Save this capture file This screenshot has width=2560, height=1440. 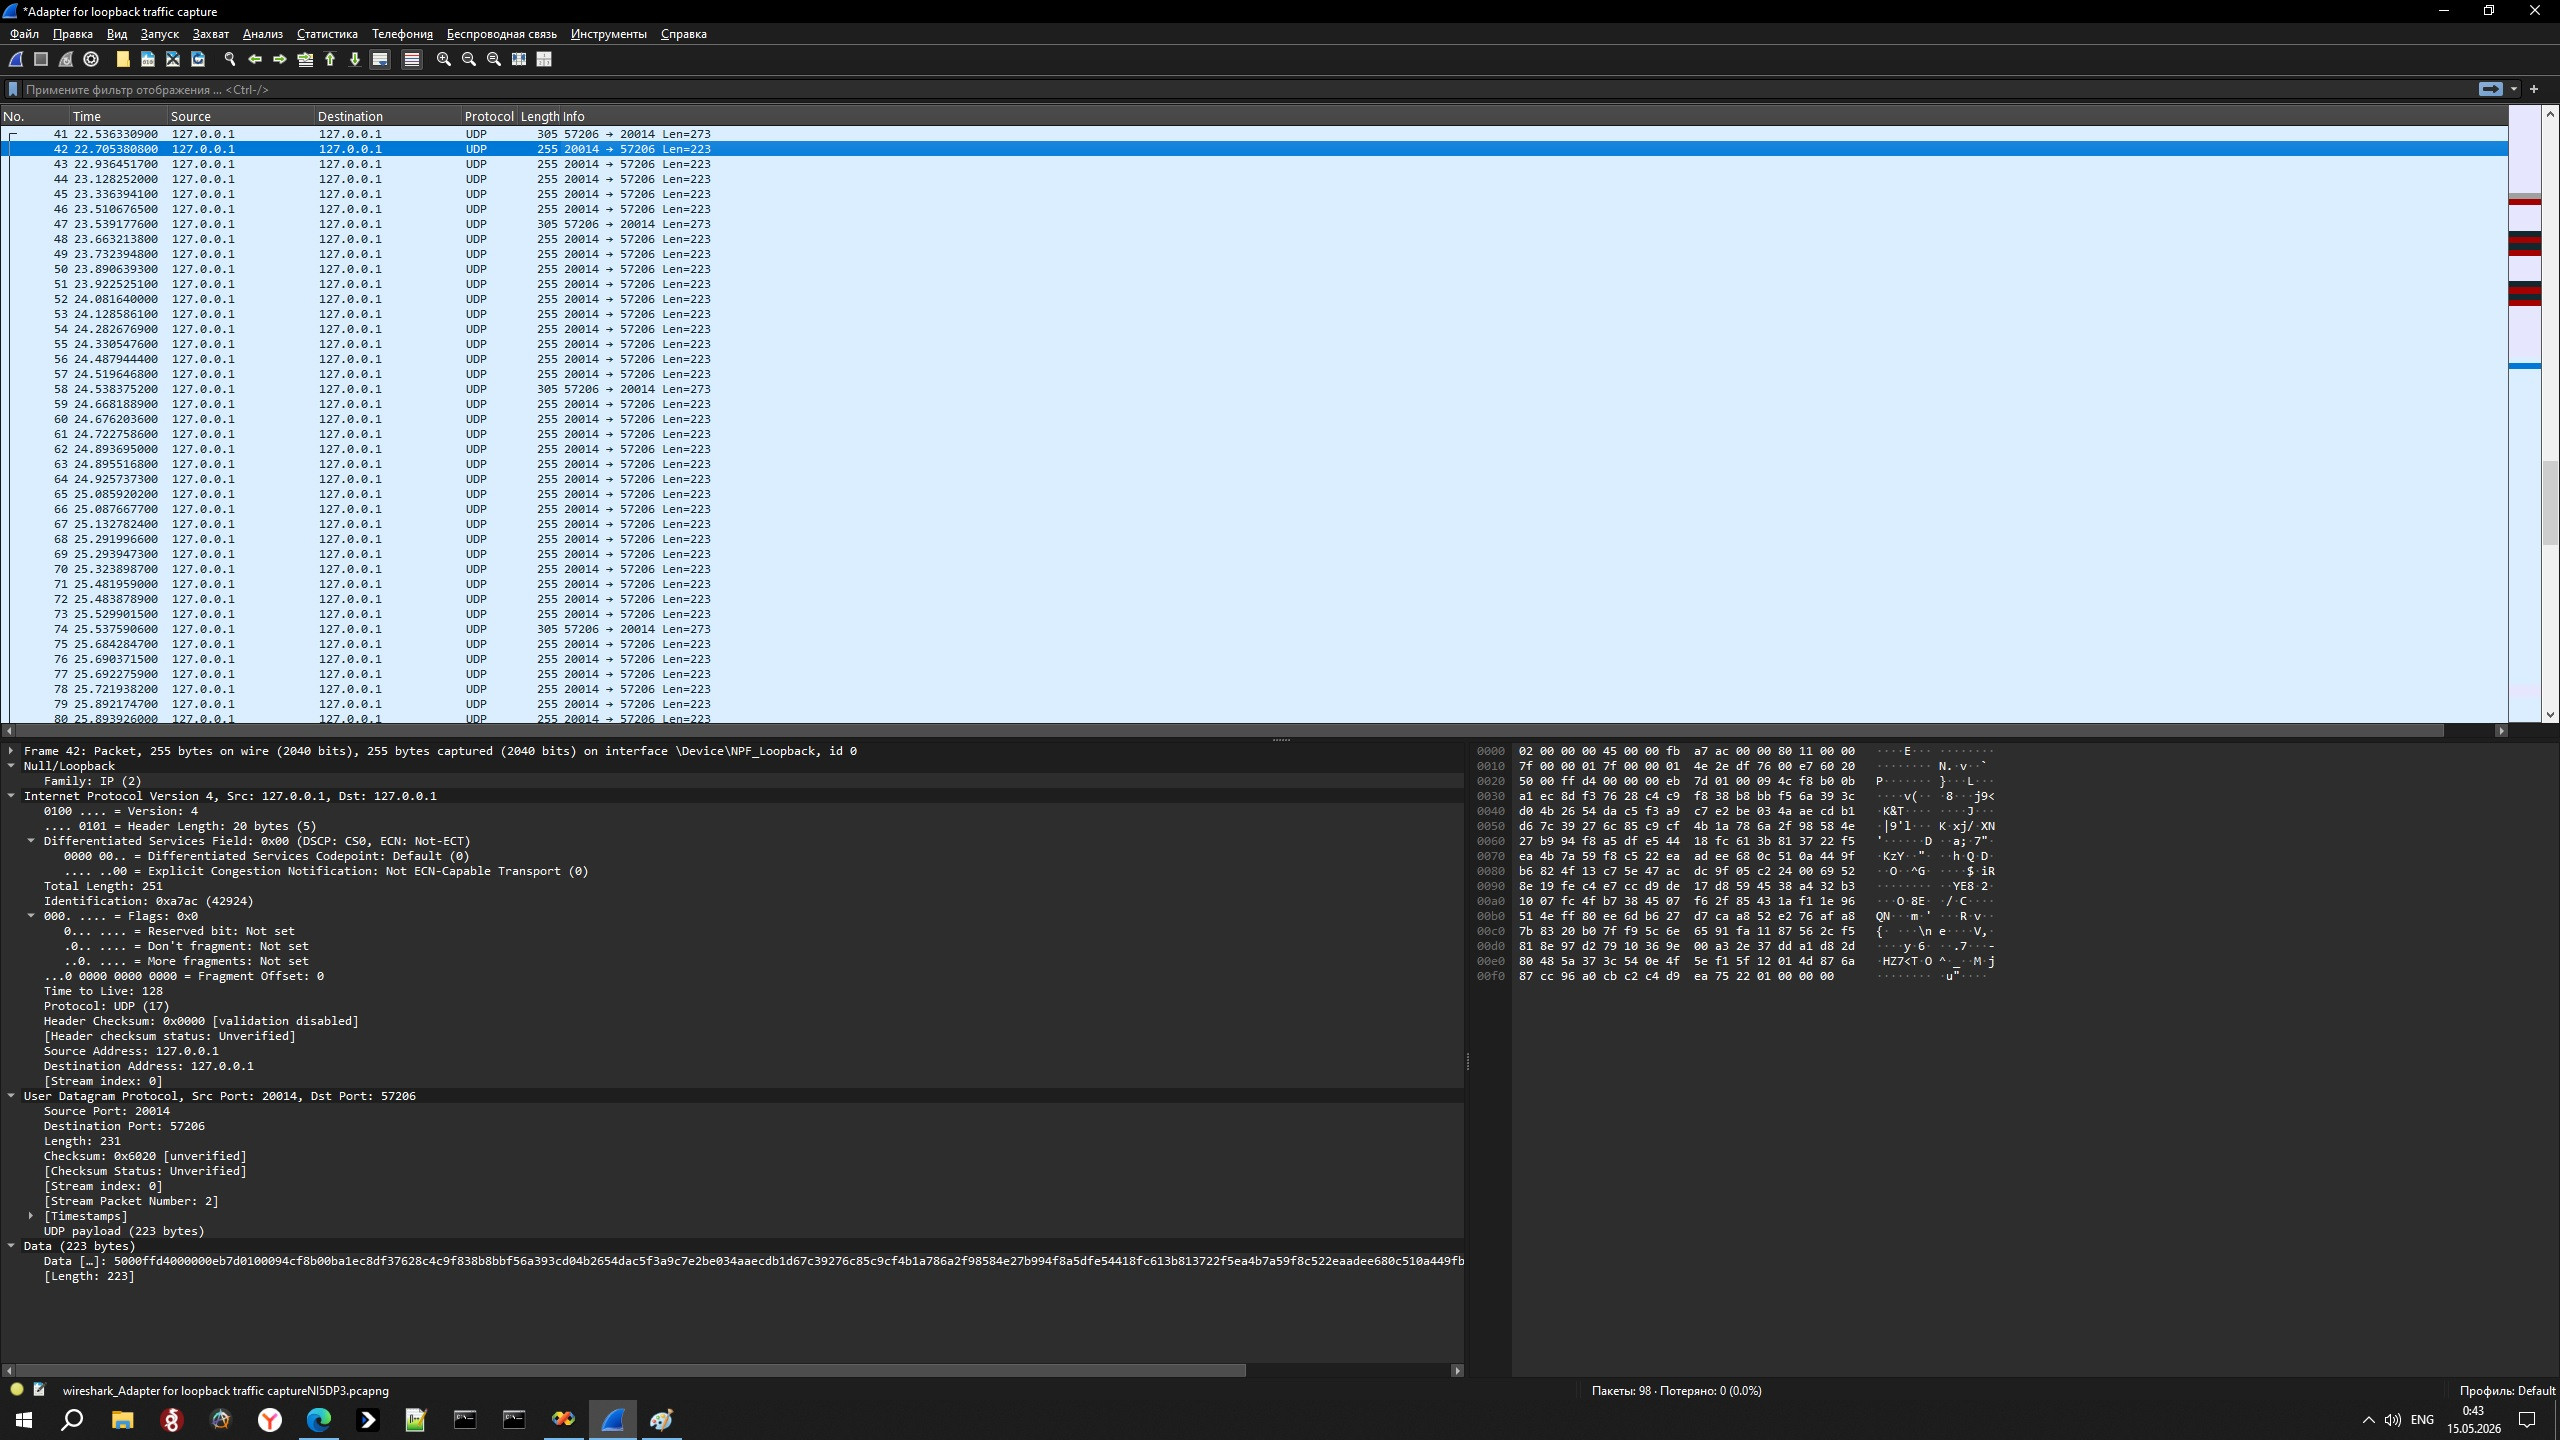pos(148,59)
